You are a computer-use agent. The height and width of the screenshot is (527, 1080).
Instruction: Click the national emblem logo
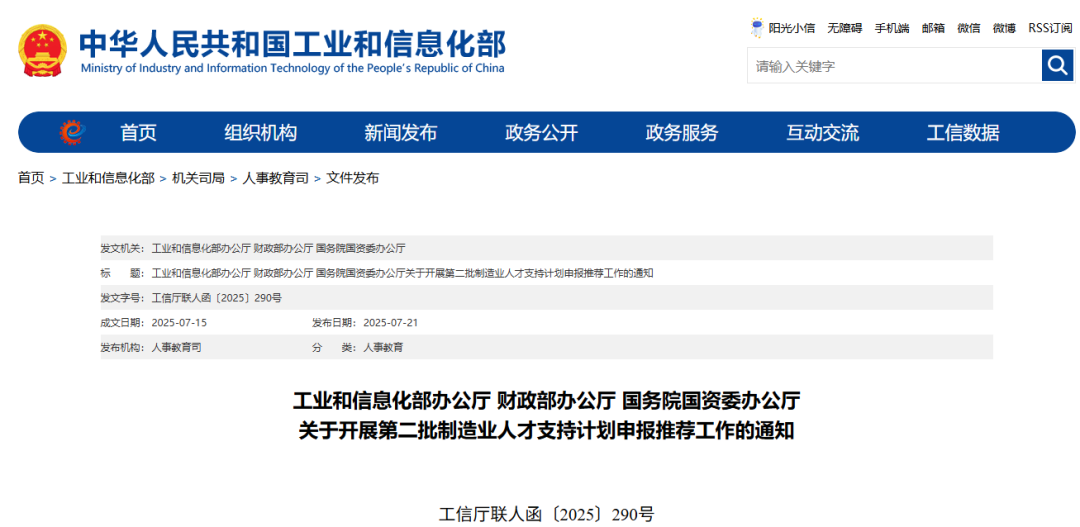43,50
